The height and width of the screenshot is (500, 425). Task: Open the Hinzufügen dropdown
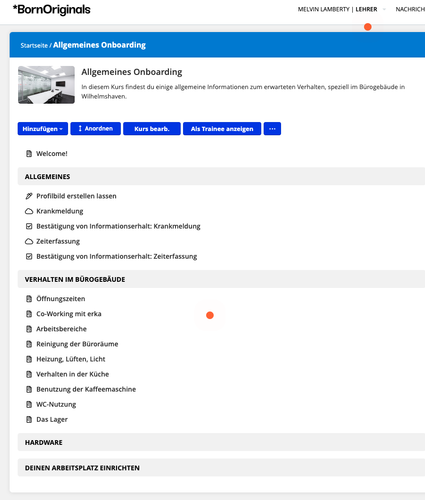(43, 129)
